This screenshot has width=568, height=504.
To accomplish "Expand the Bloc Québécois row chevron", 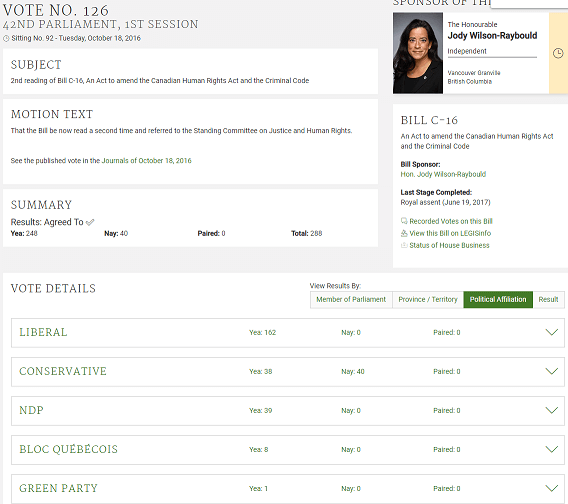I will (551, 449).
